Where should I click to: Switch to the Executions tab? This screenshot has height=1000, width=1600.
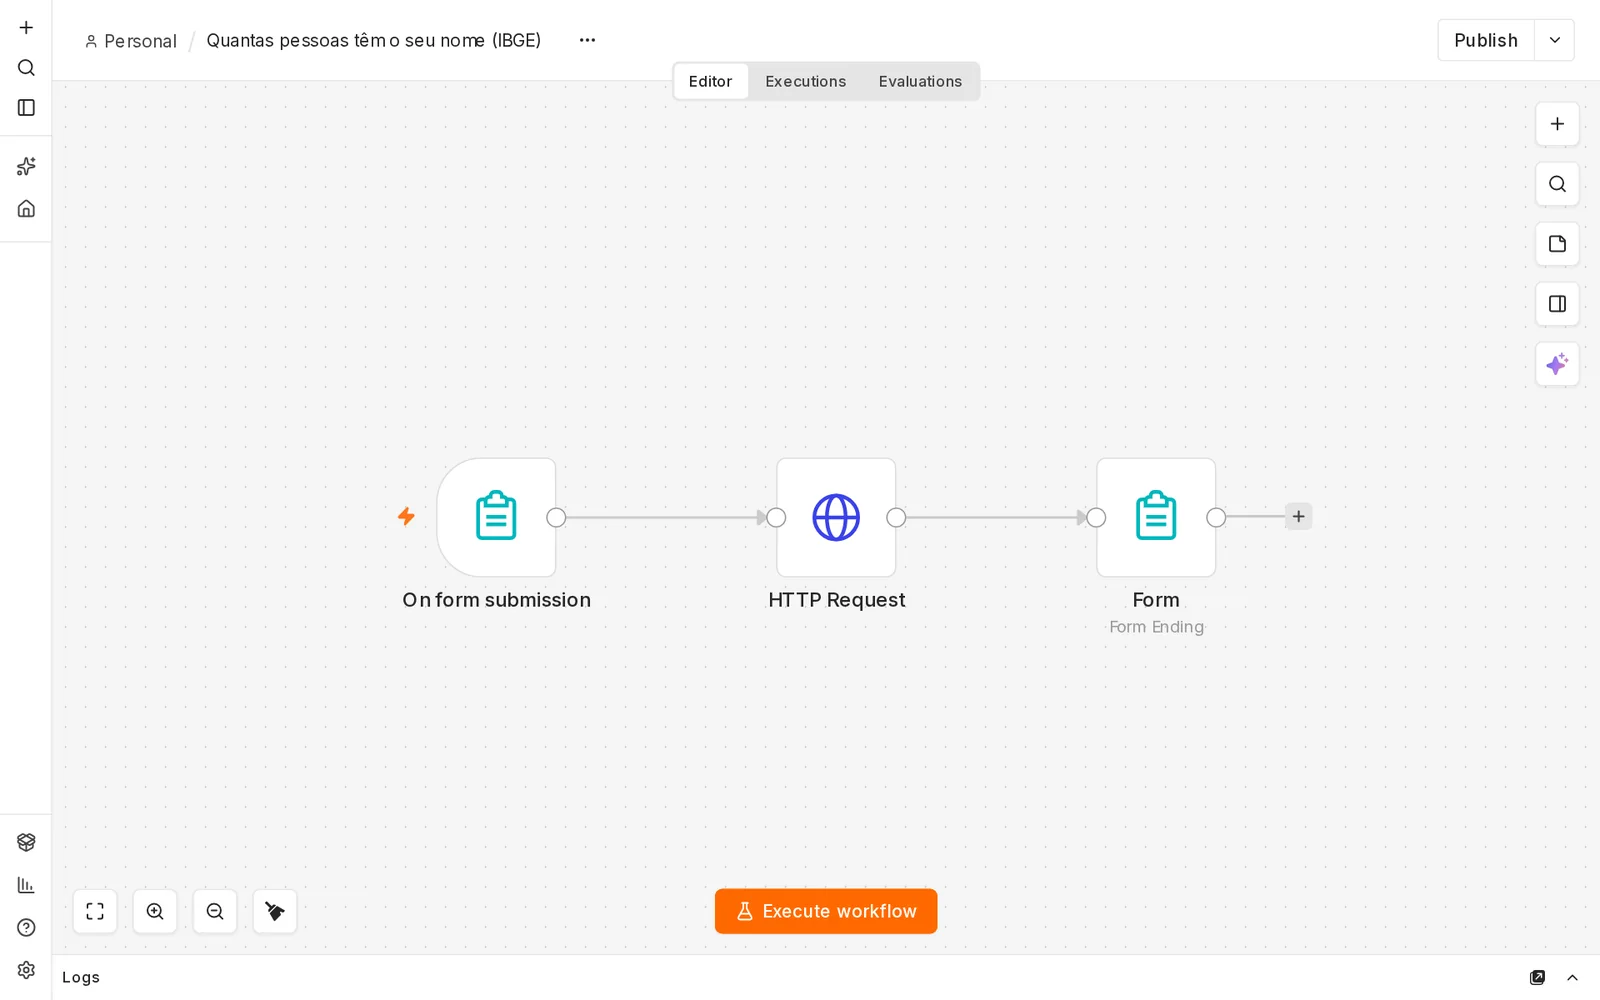[805, 81]
